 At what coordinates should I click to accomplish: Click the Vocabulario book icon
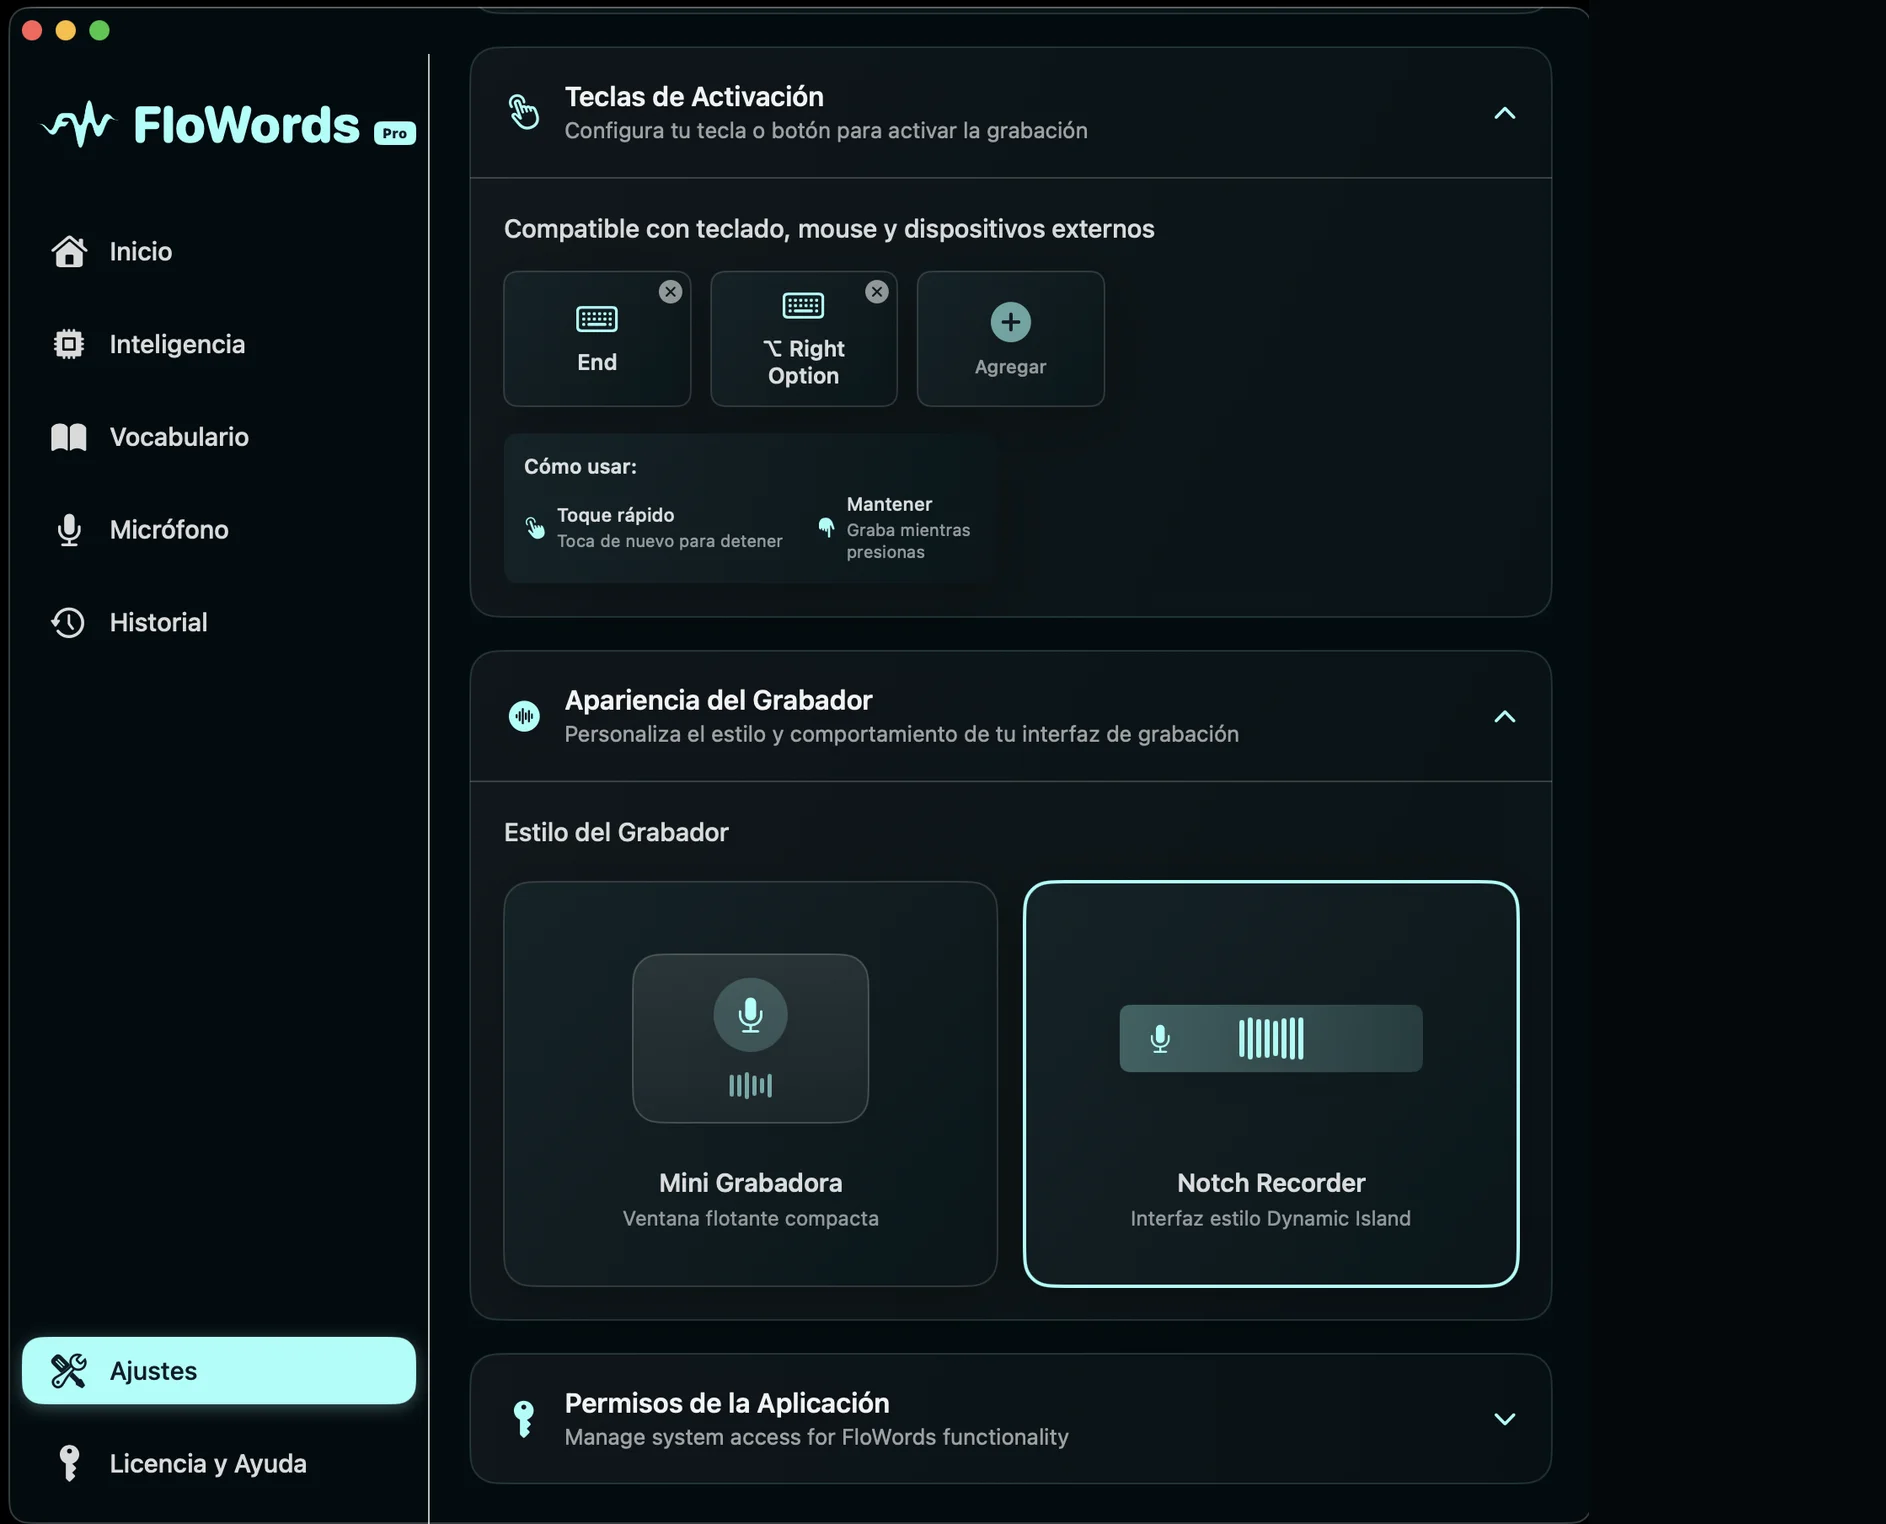[x=69, y=437]
